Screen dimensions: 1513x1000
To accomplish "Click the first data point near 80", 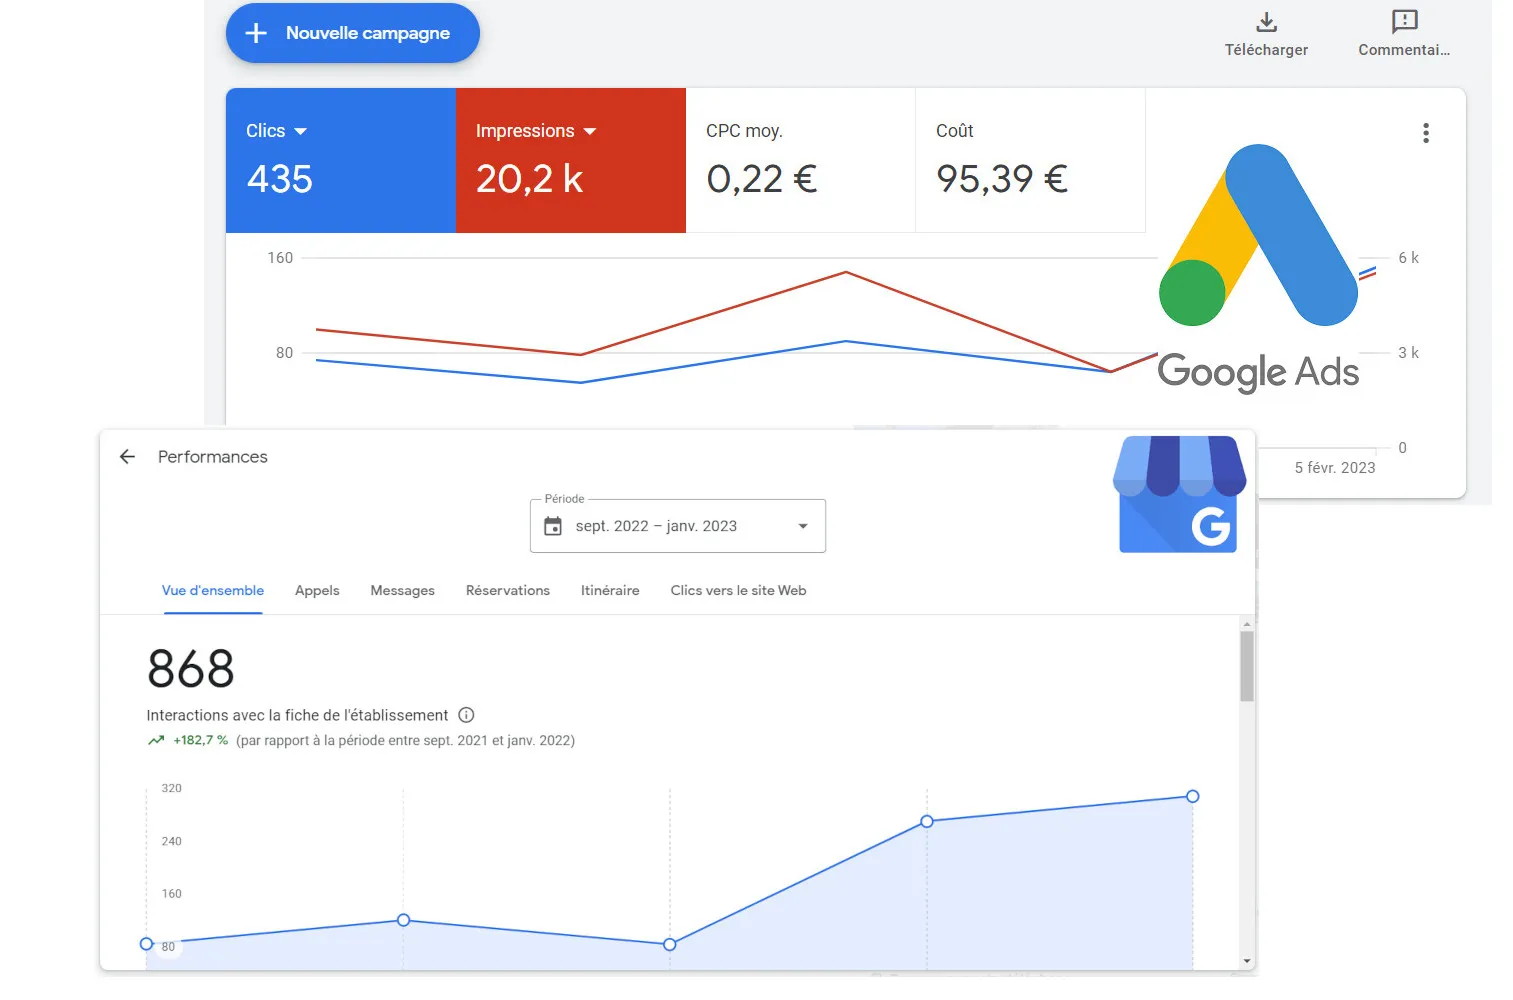I will click(147, 944).
